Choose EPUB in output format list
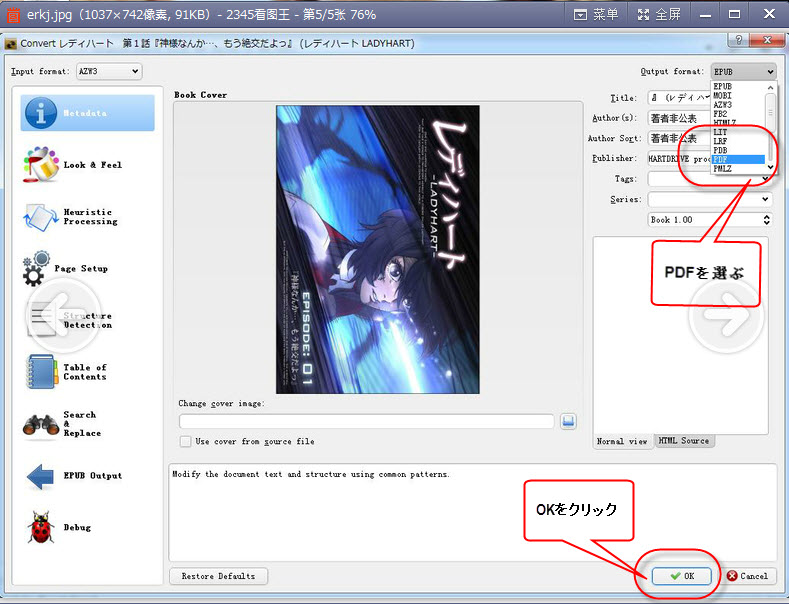 pyautogui.click(x=738, y=87)
